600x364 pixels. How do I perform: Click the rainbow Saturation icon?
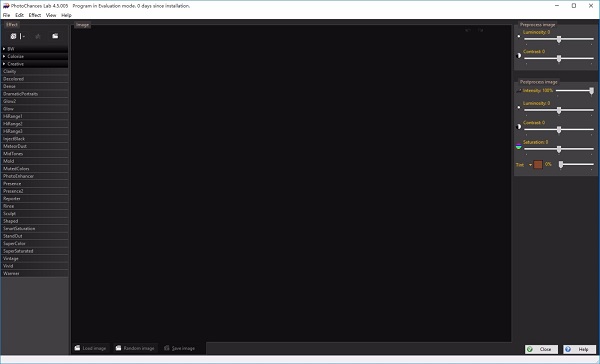pos(518,146)
